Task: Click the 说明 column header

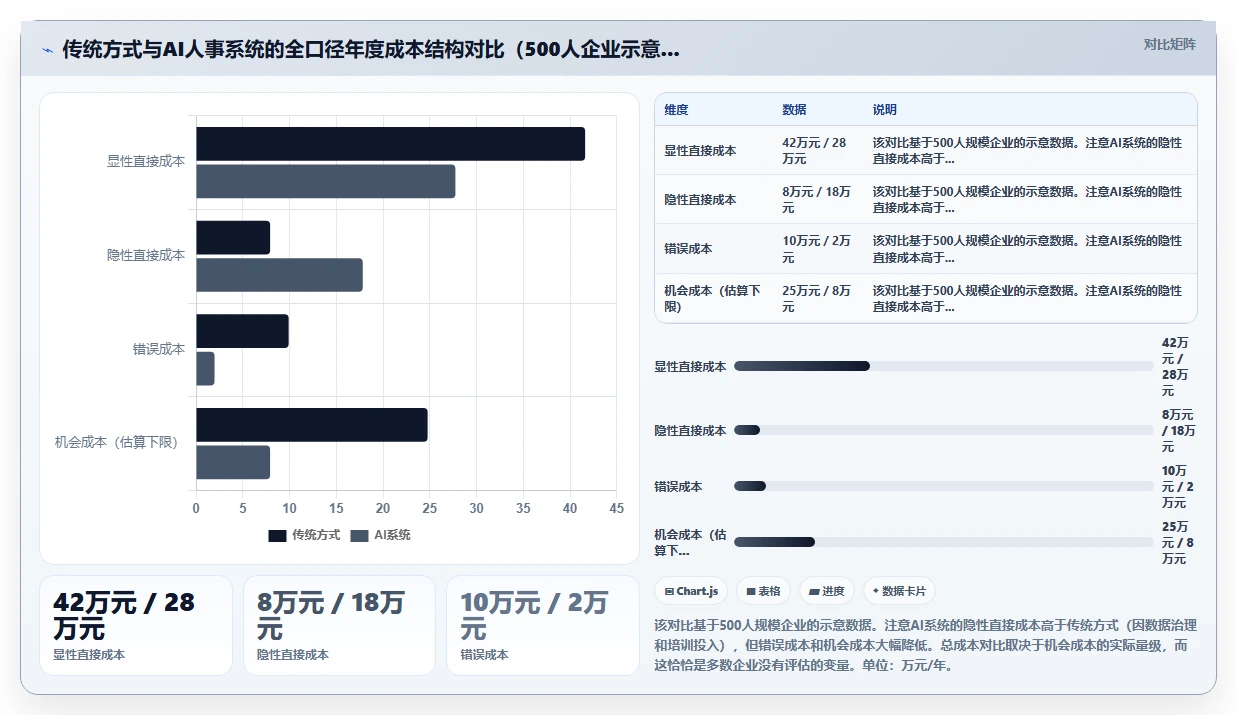Action: [x=885, y=110]
